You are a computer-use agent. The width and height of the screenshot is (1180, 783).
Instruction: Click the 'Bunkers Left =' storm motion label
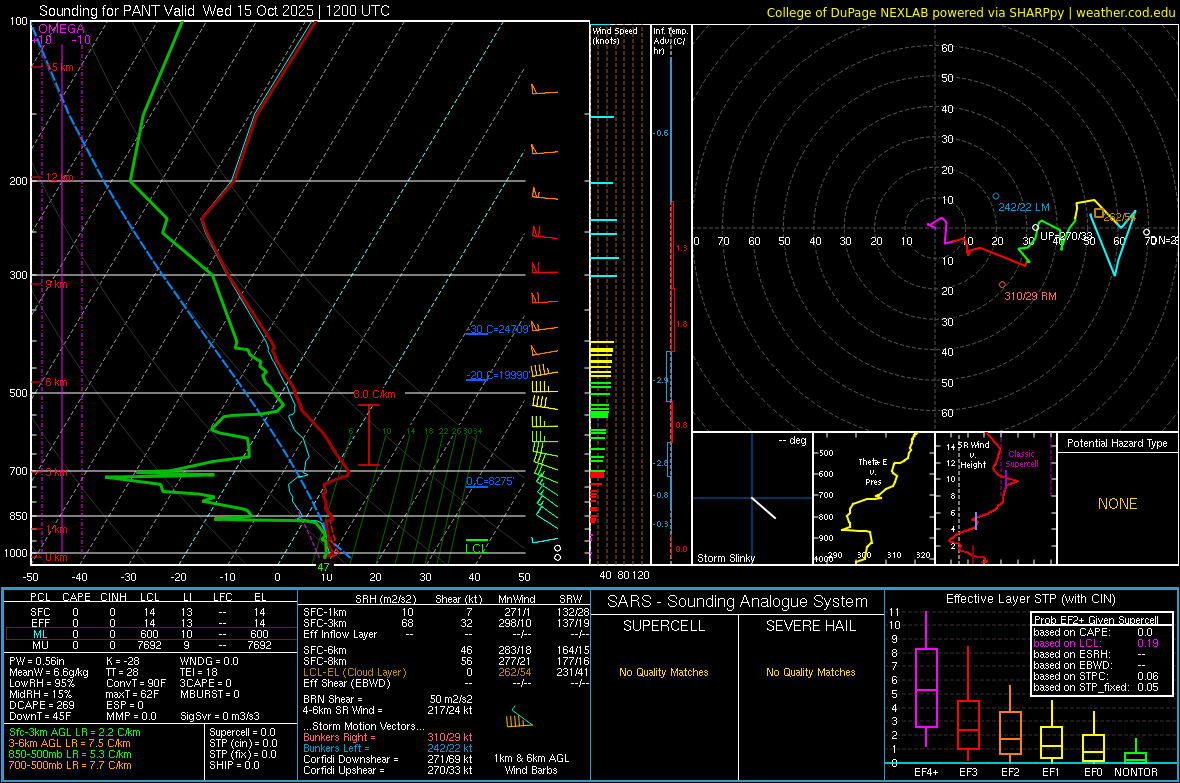(x=336, y=748)
